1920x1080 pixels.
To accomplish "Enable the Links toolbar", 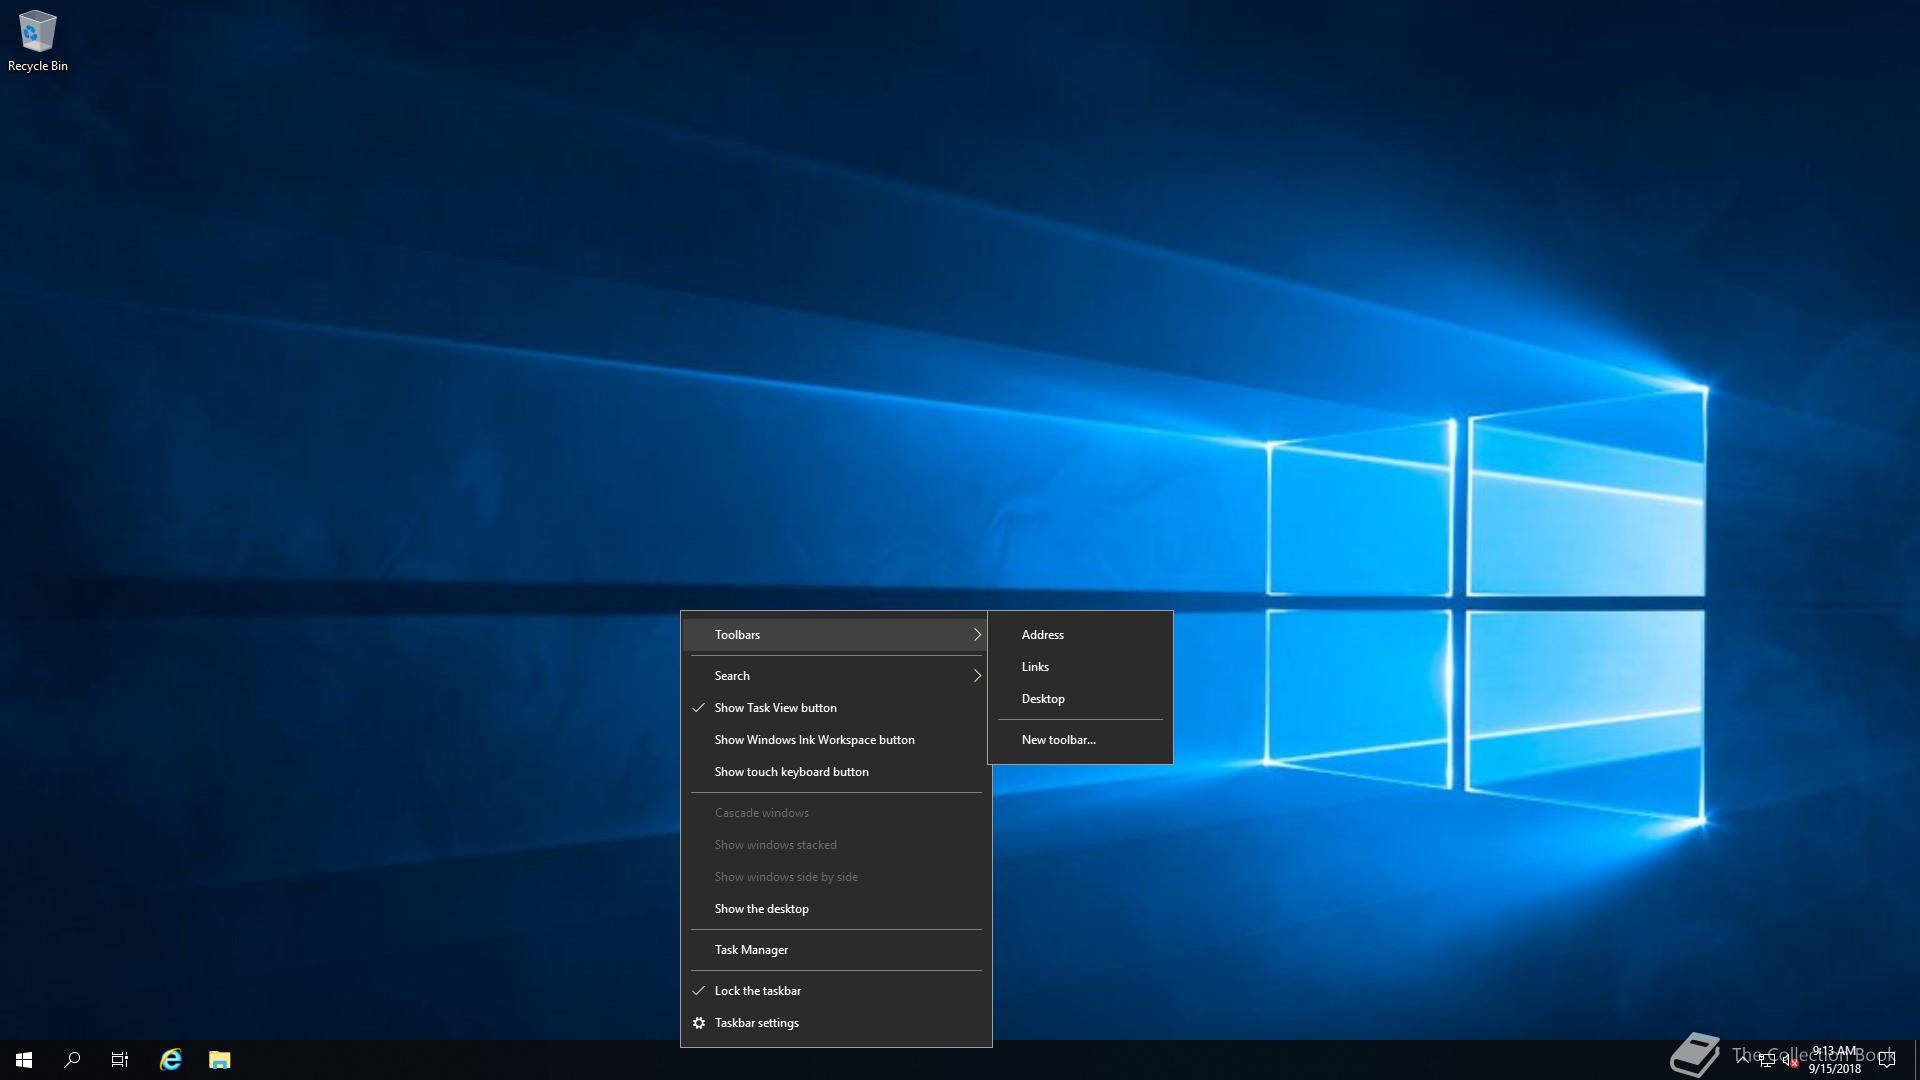I will click(x=1080, y=667).
